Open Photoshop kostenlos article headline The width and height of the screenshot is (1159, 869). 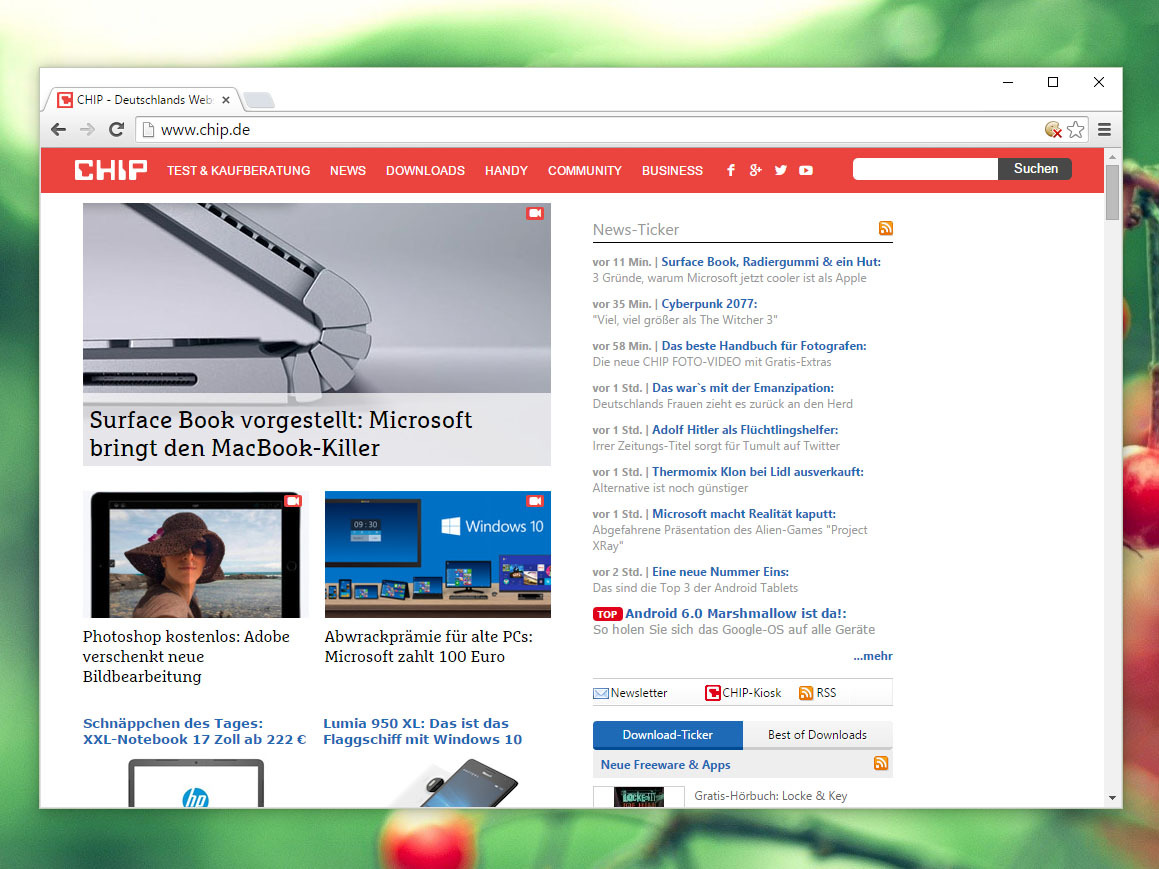tap(186, 657)
